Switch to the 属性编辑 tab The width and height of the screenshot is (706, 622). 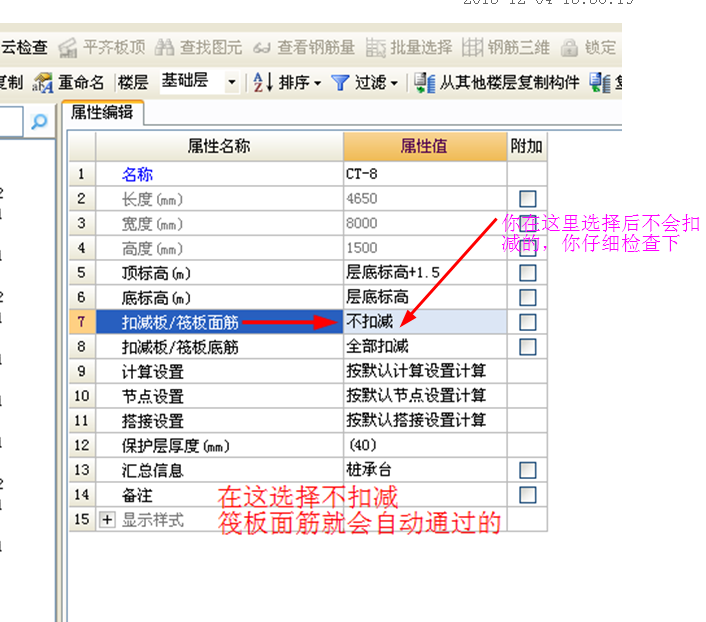point(102,112)
